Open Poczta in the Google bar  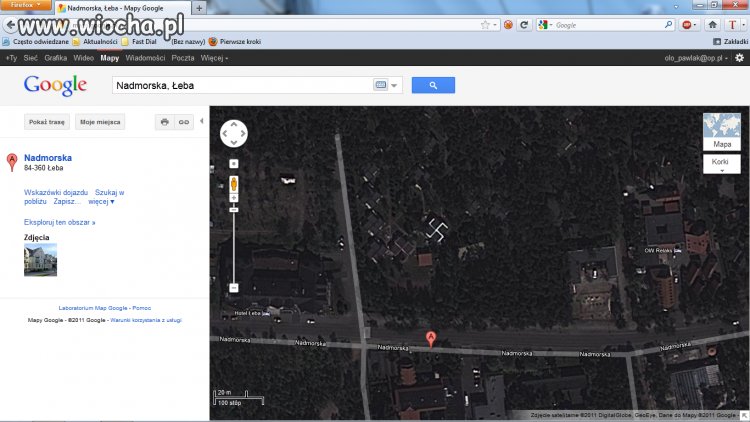183,58
